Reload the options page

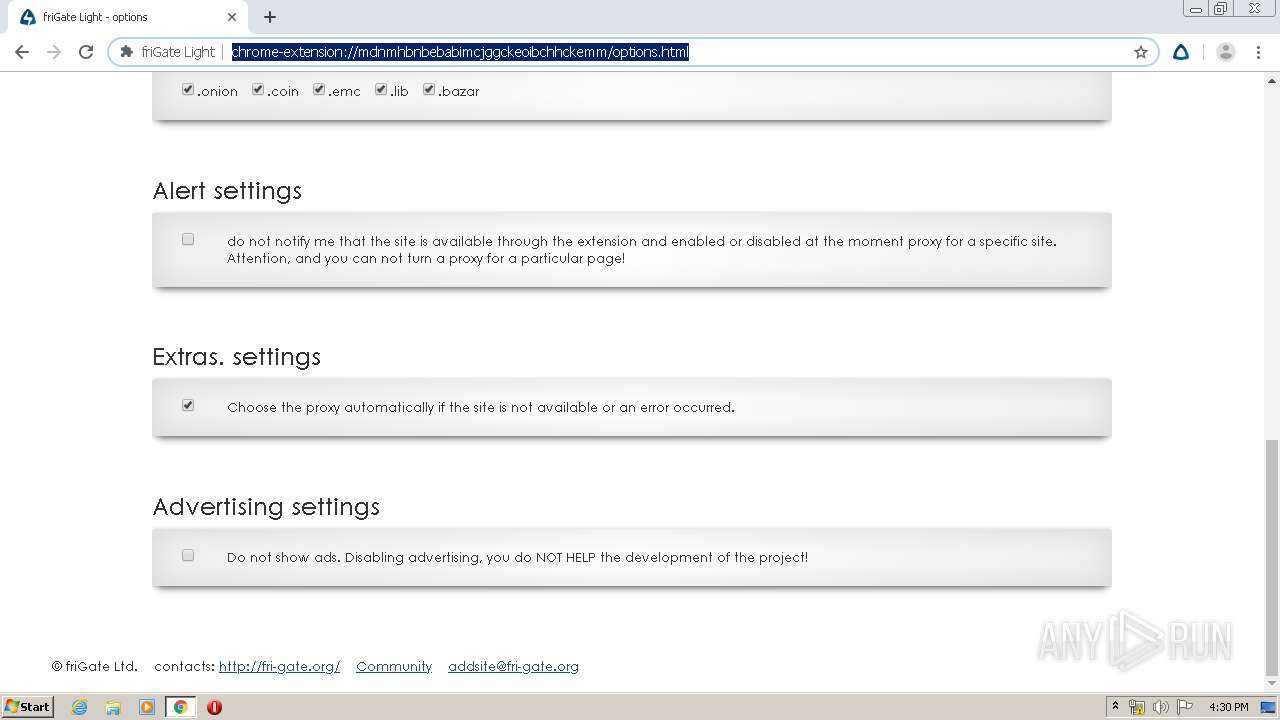tap(86, 52)
